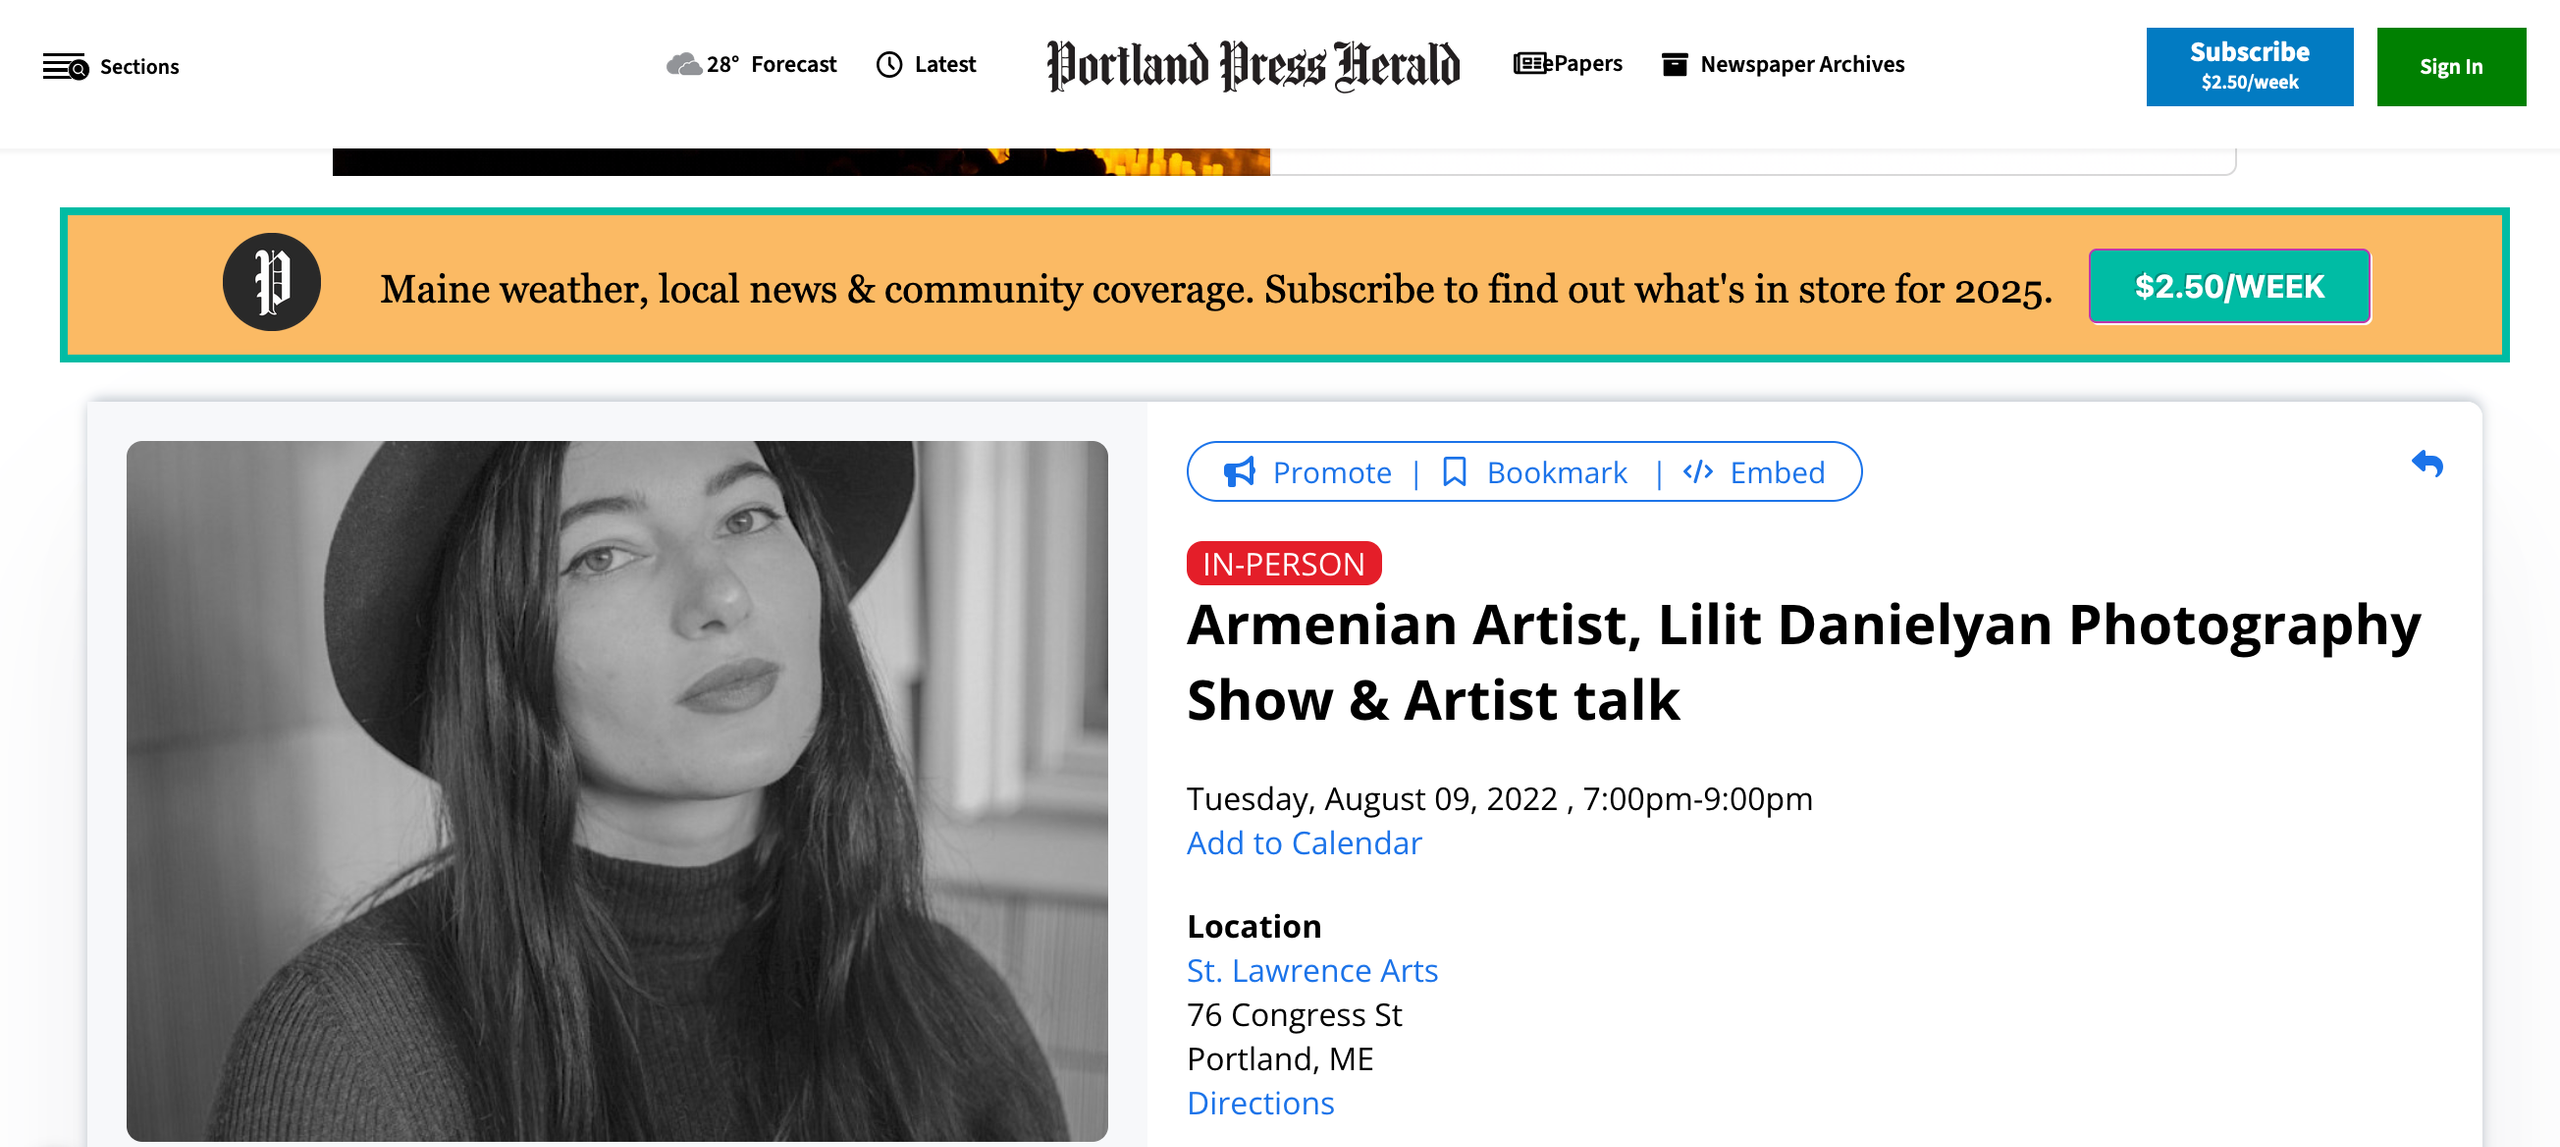The image size is (2560, 1147).
Task: Click the clock icon next to Latest
Action: [x=888, y=64]
